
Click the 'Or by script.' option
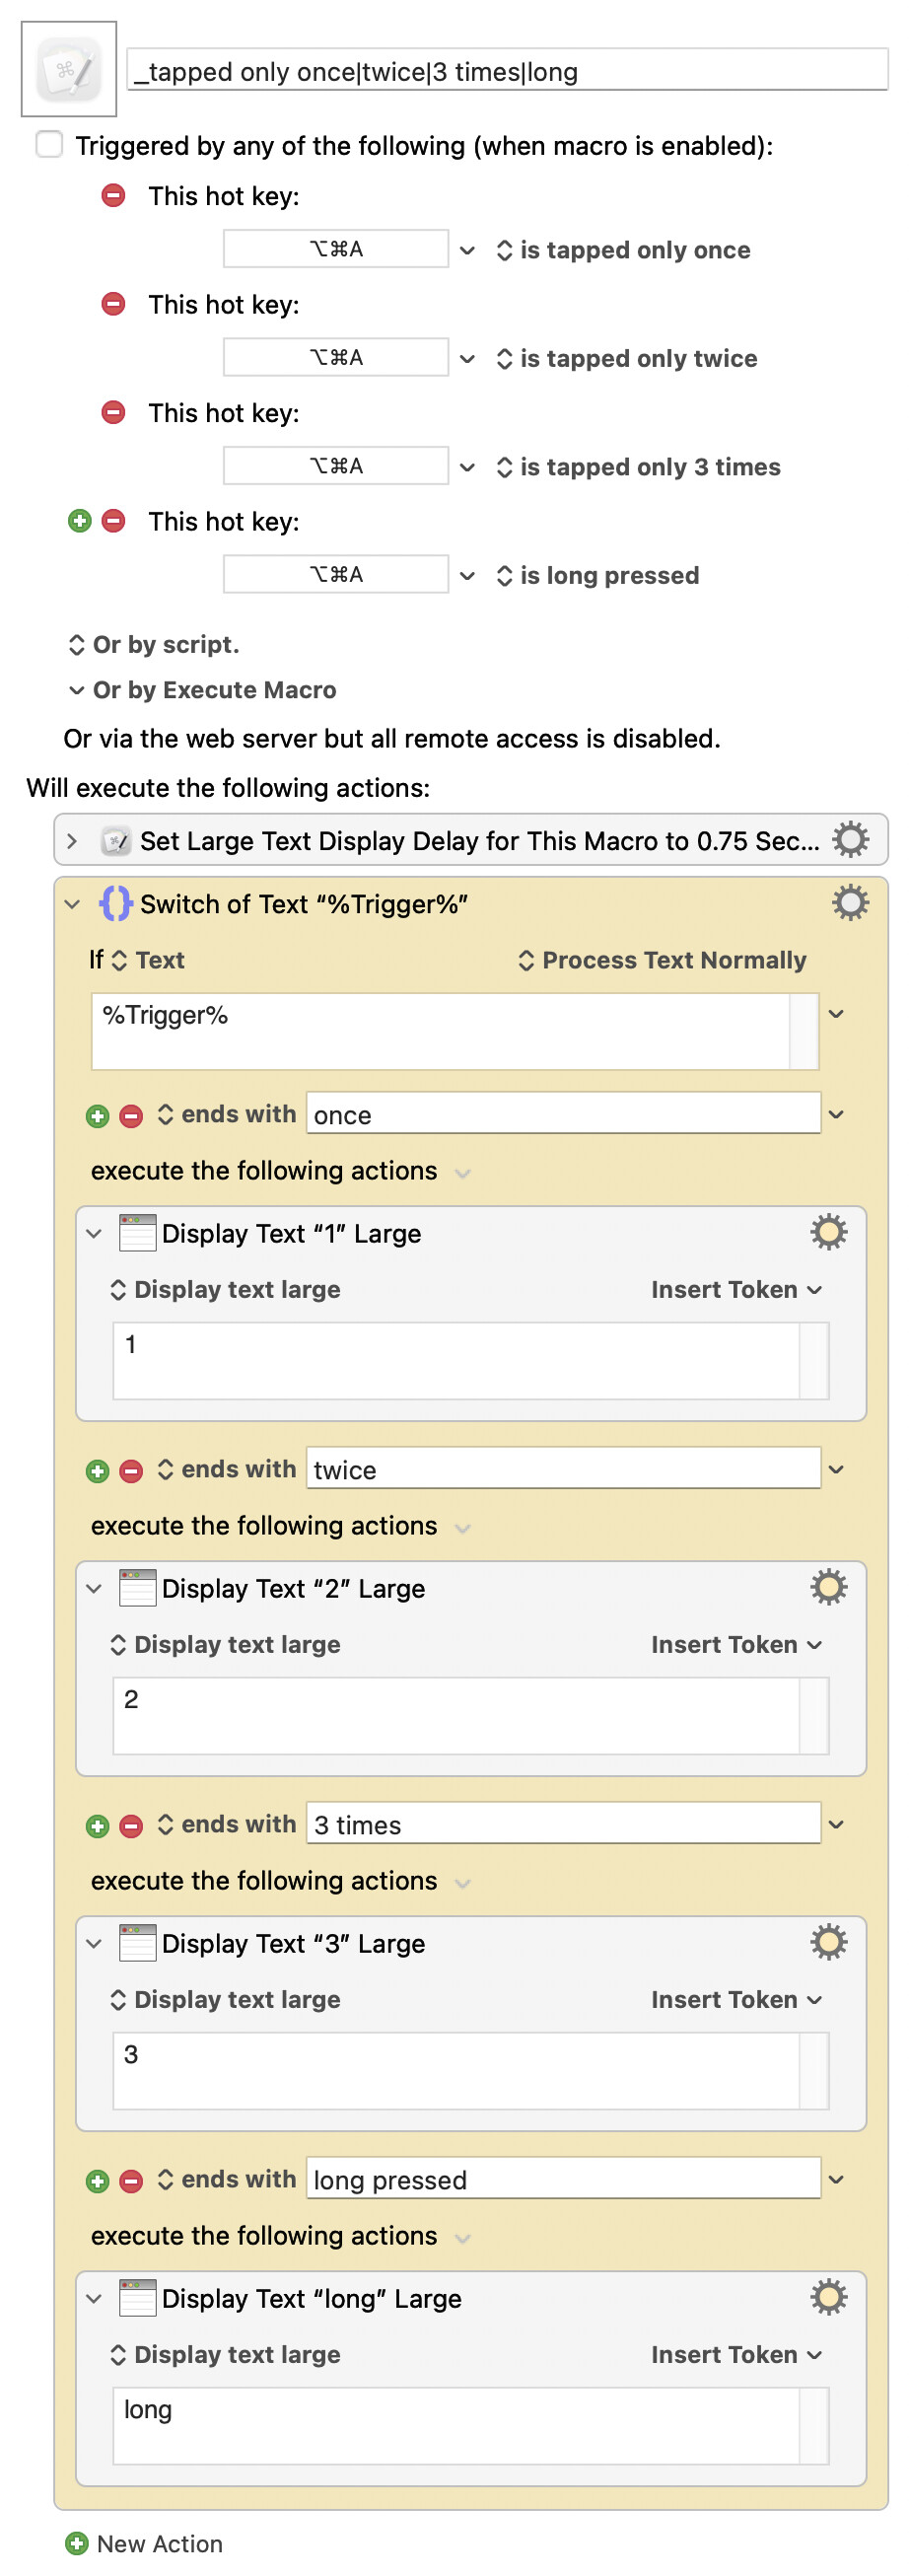pyautogui.click(x=154, y=645)
